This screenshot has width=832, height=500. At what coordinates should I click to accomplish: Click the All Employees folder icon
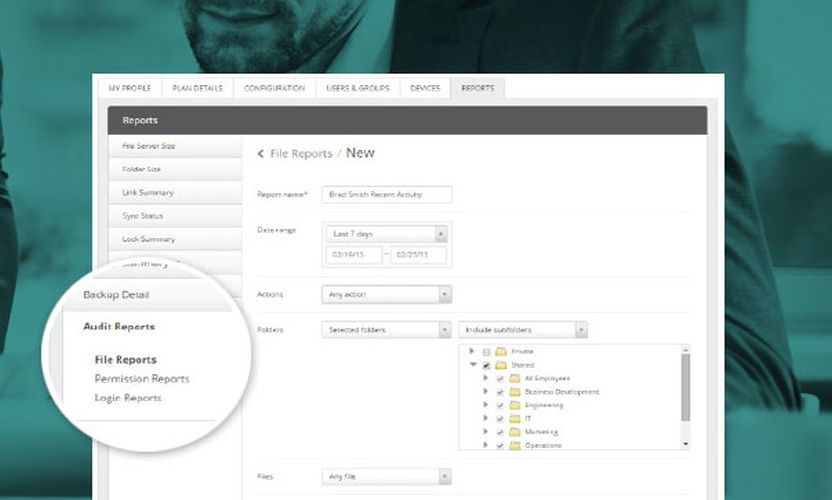click(514, 378)
